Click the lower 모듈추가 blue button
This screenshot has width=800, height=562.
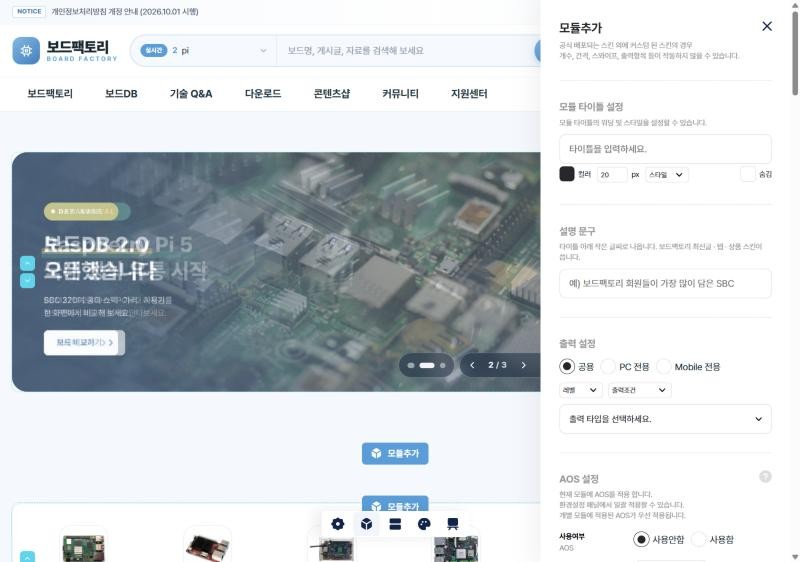(x=395, y=505)
